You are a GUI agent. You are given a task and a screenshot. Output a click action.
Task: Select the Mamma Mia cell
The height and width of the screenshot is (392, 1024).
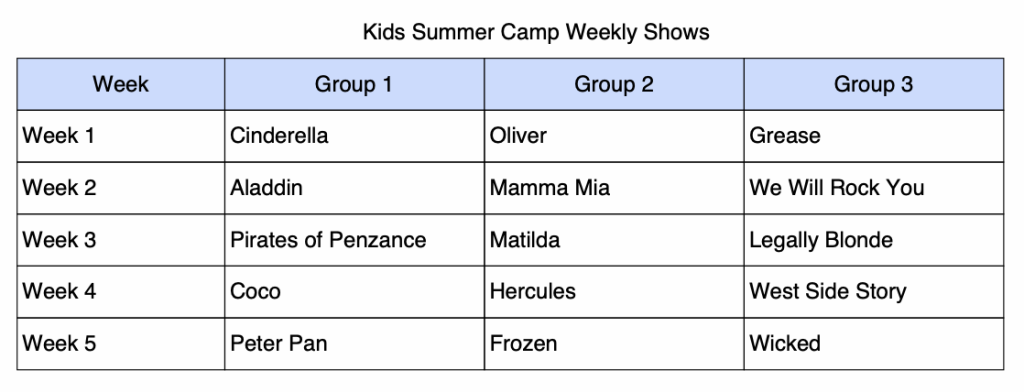click(x=614, y=188)
